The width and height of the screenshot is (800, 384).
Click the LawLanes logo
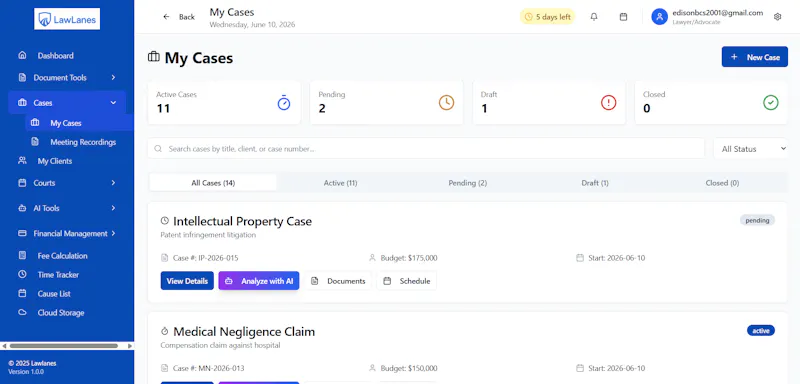click(x=67, y=19)
